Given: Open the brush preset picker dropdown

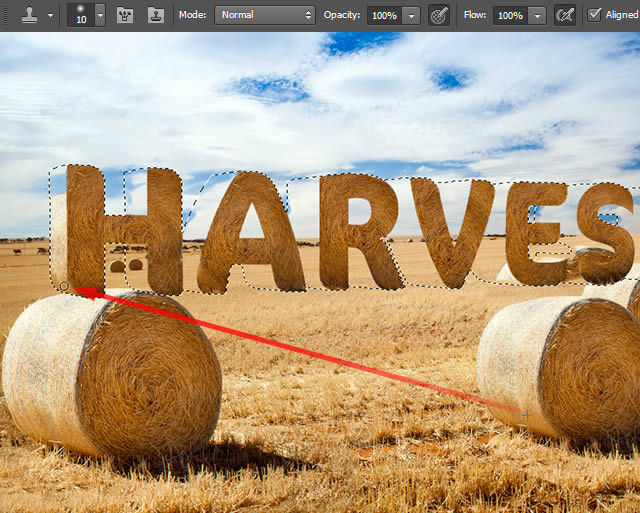Looking at the screenshot, I should 100,15.
